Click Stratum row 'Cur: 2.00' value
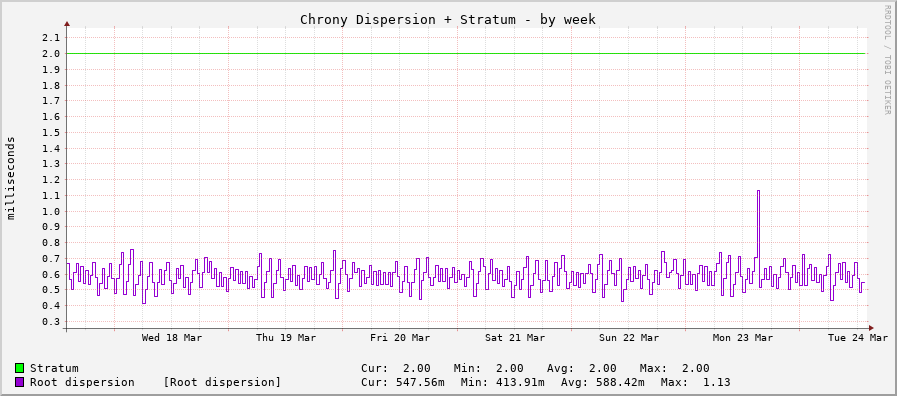The image size is (897, 396). [x=396, y=368]
